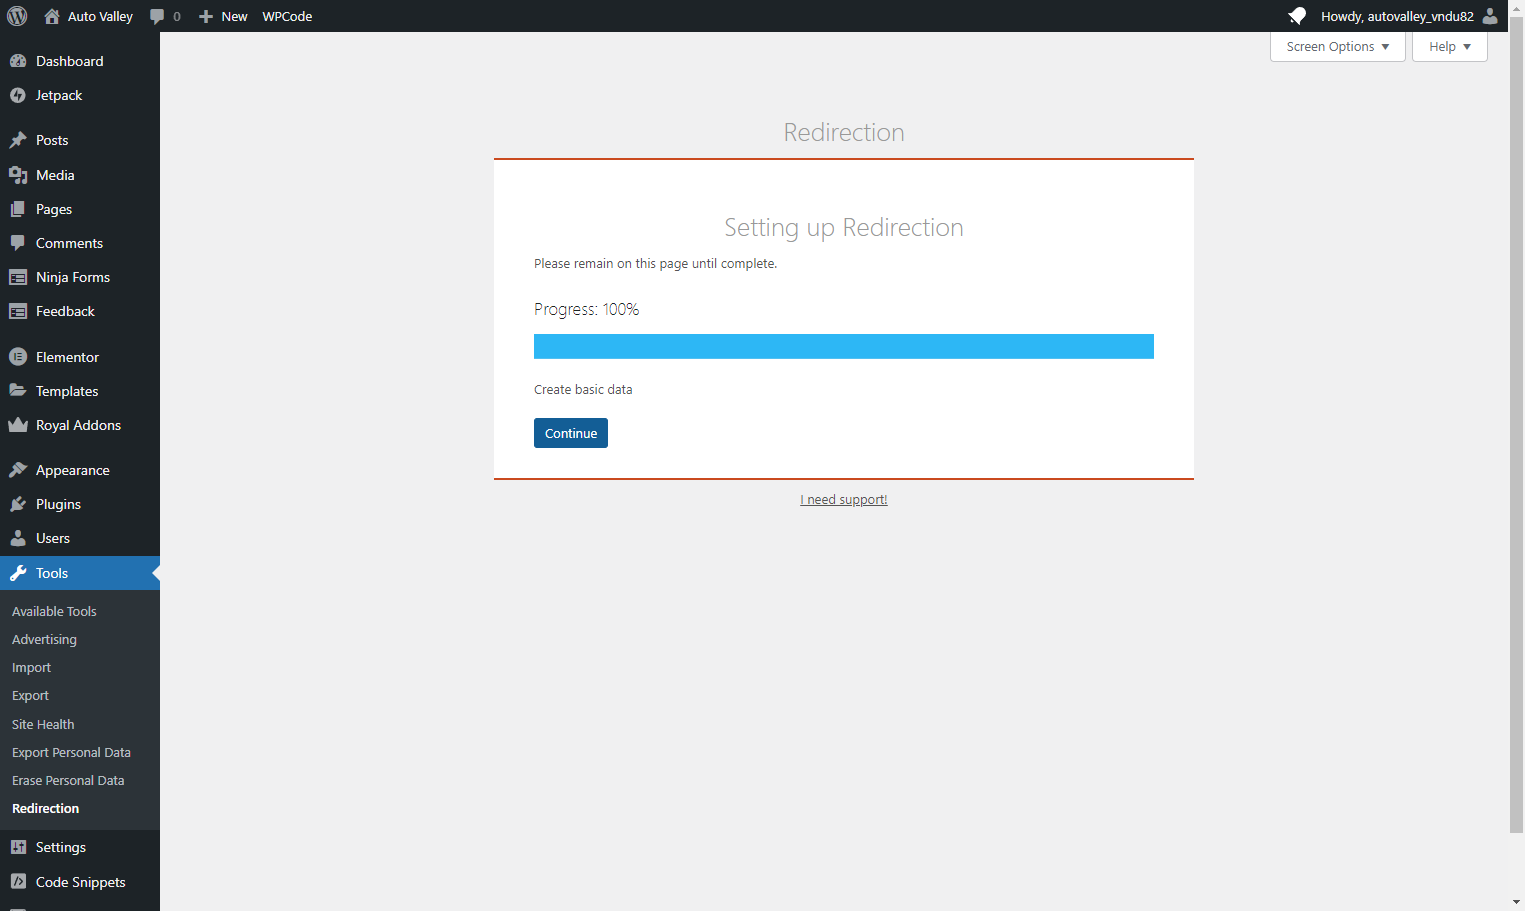Open Available Tools submenu
1525x911 pixels.
pyautogui.click(x=54, y=611)
